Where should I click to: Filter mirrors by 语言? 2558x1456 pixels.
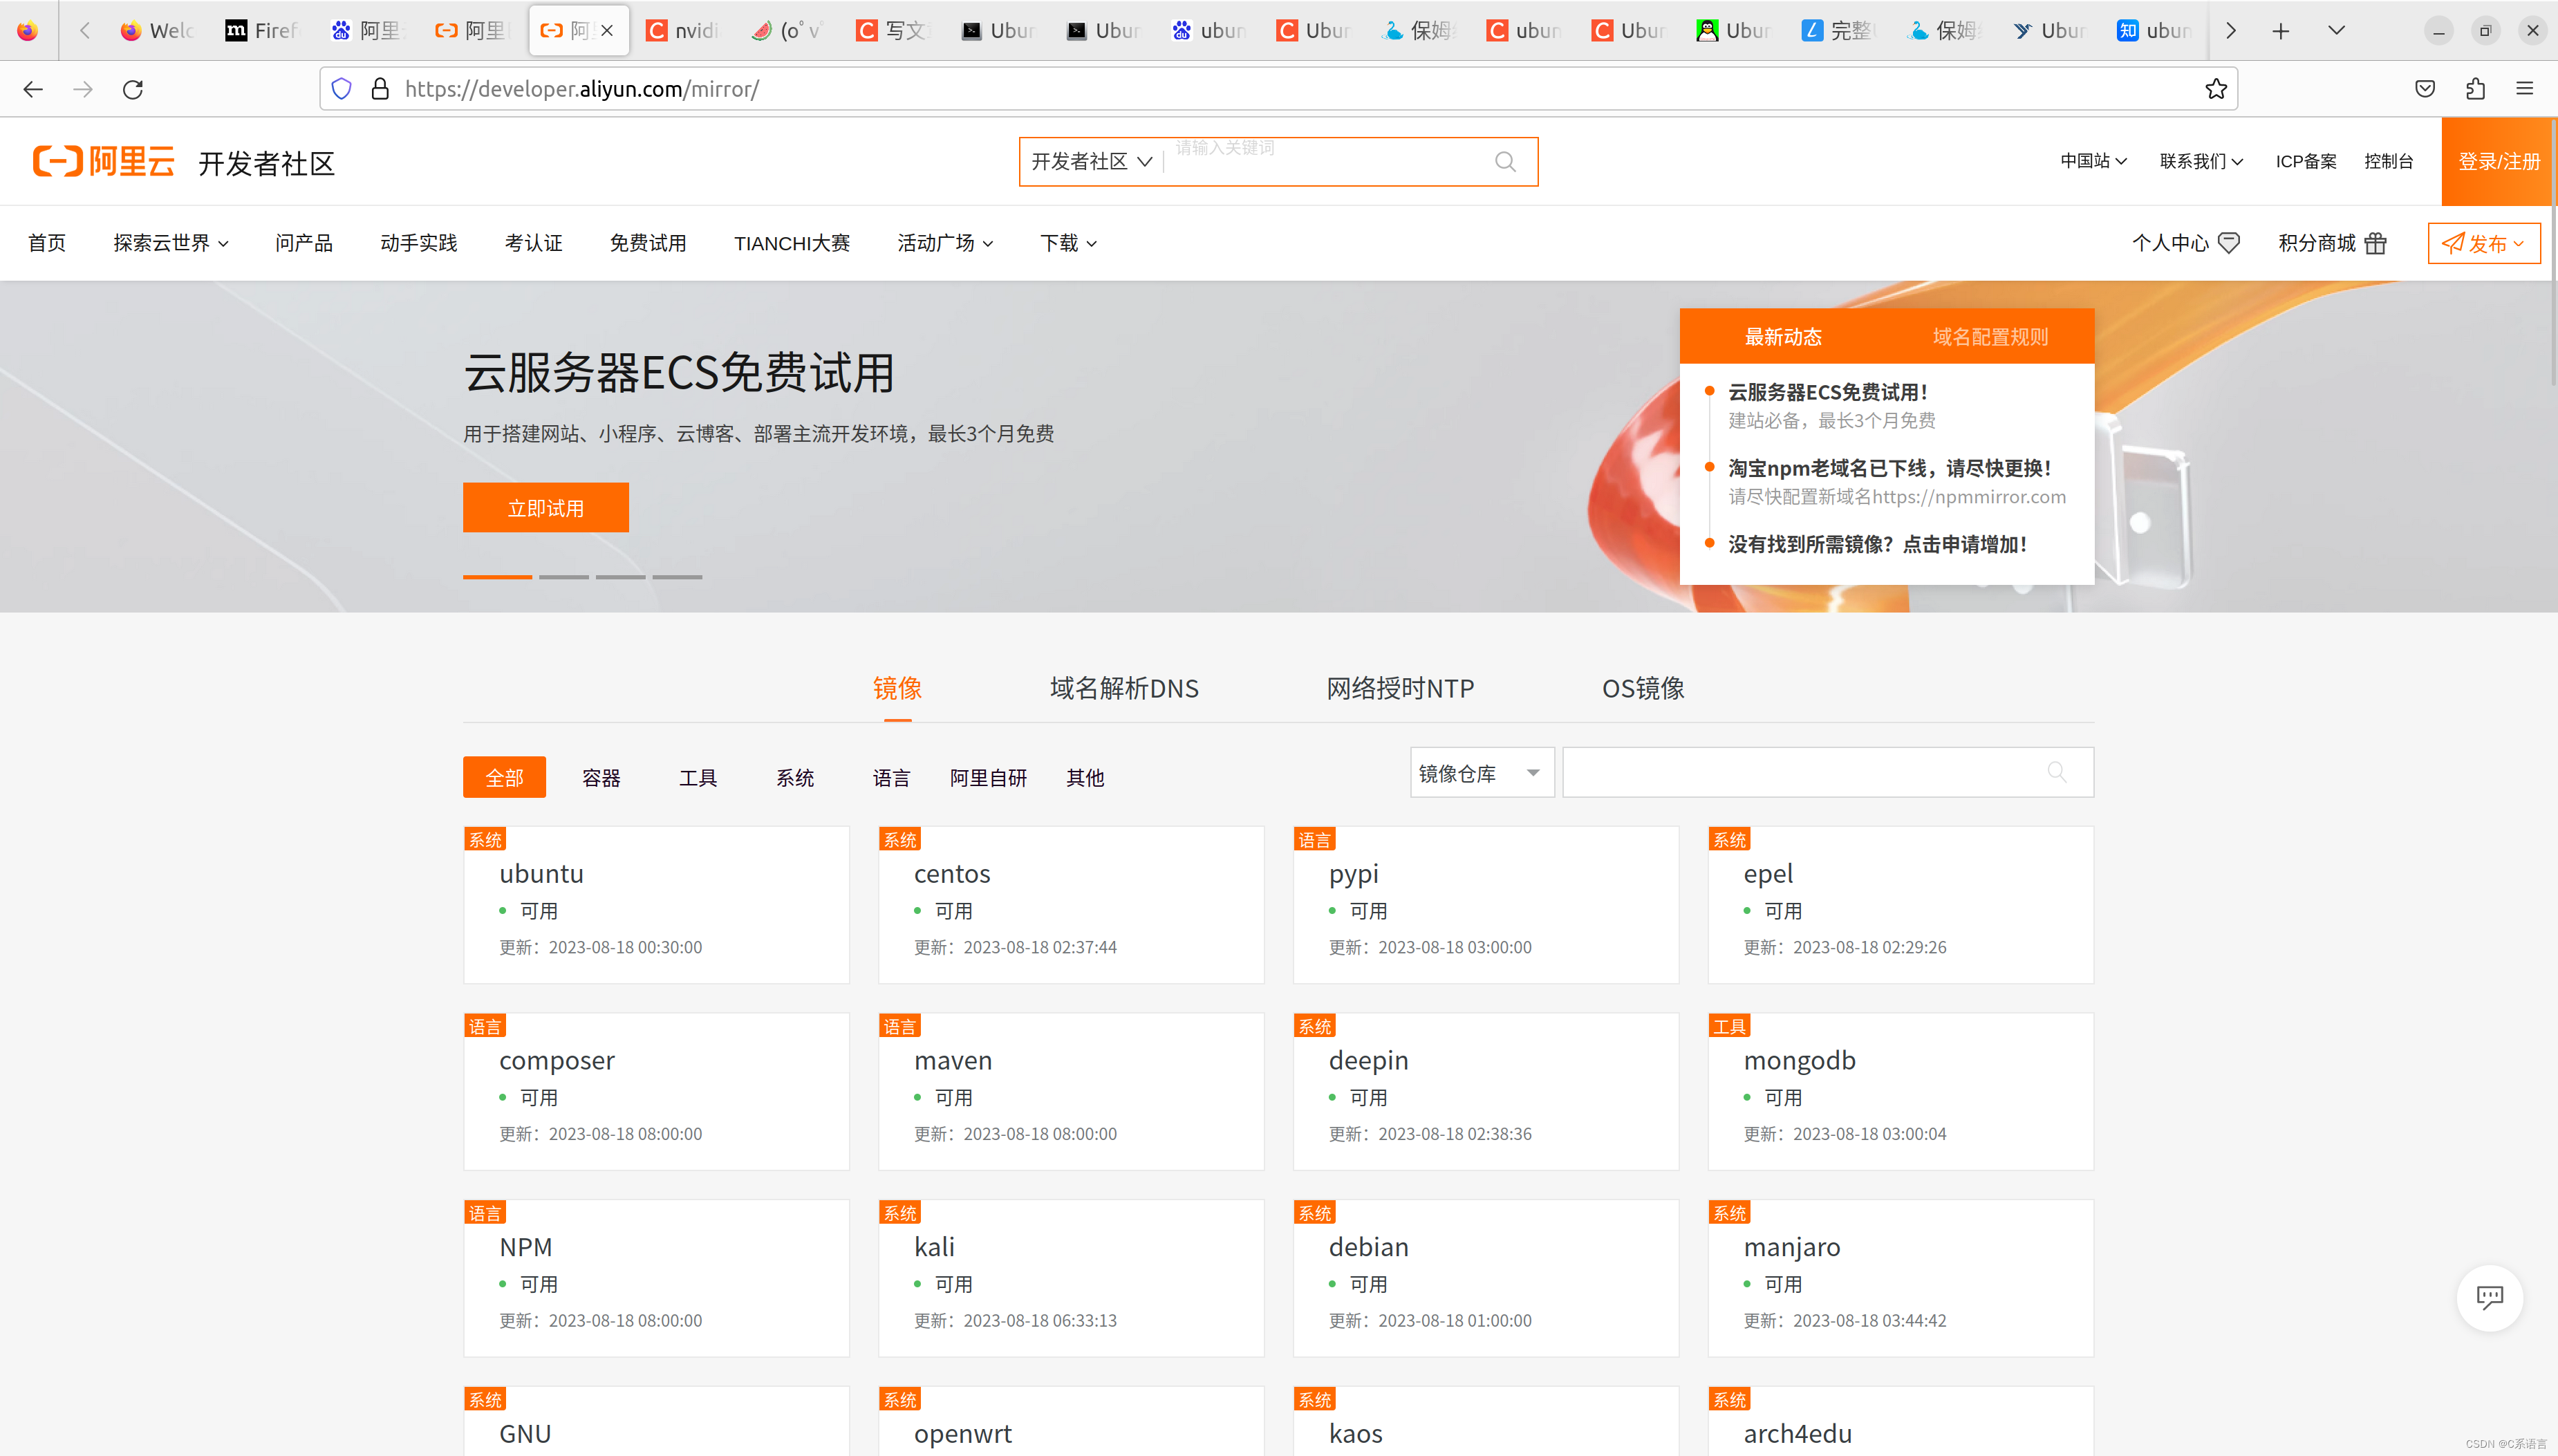point(891,777)
